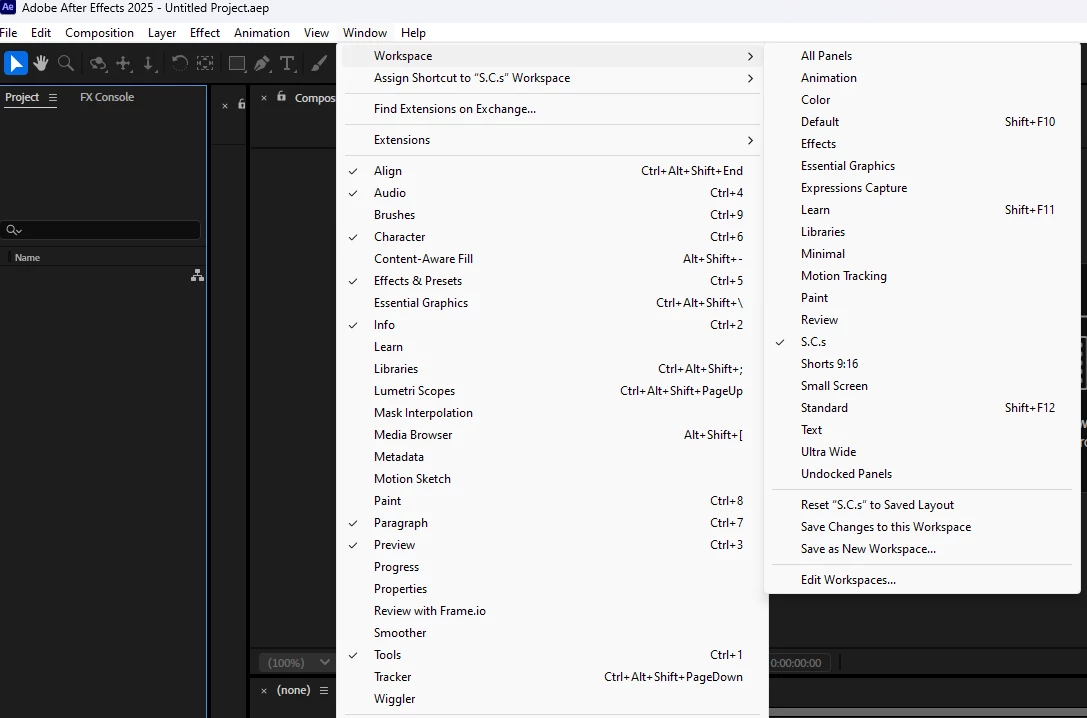Click the Name column header
Image resolution: width=1087 pixels, height=718 pixels.
[x=28, y=258]
